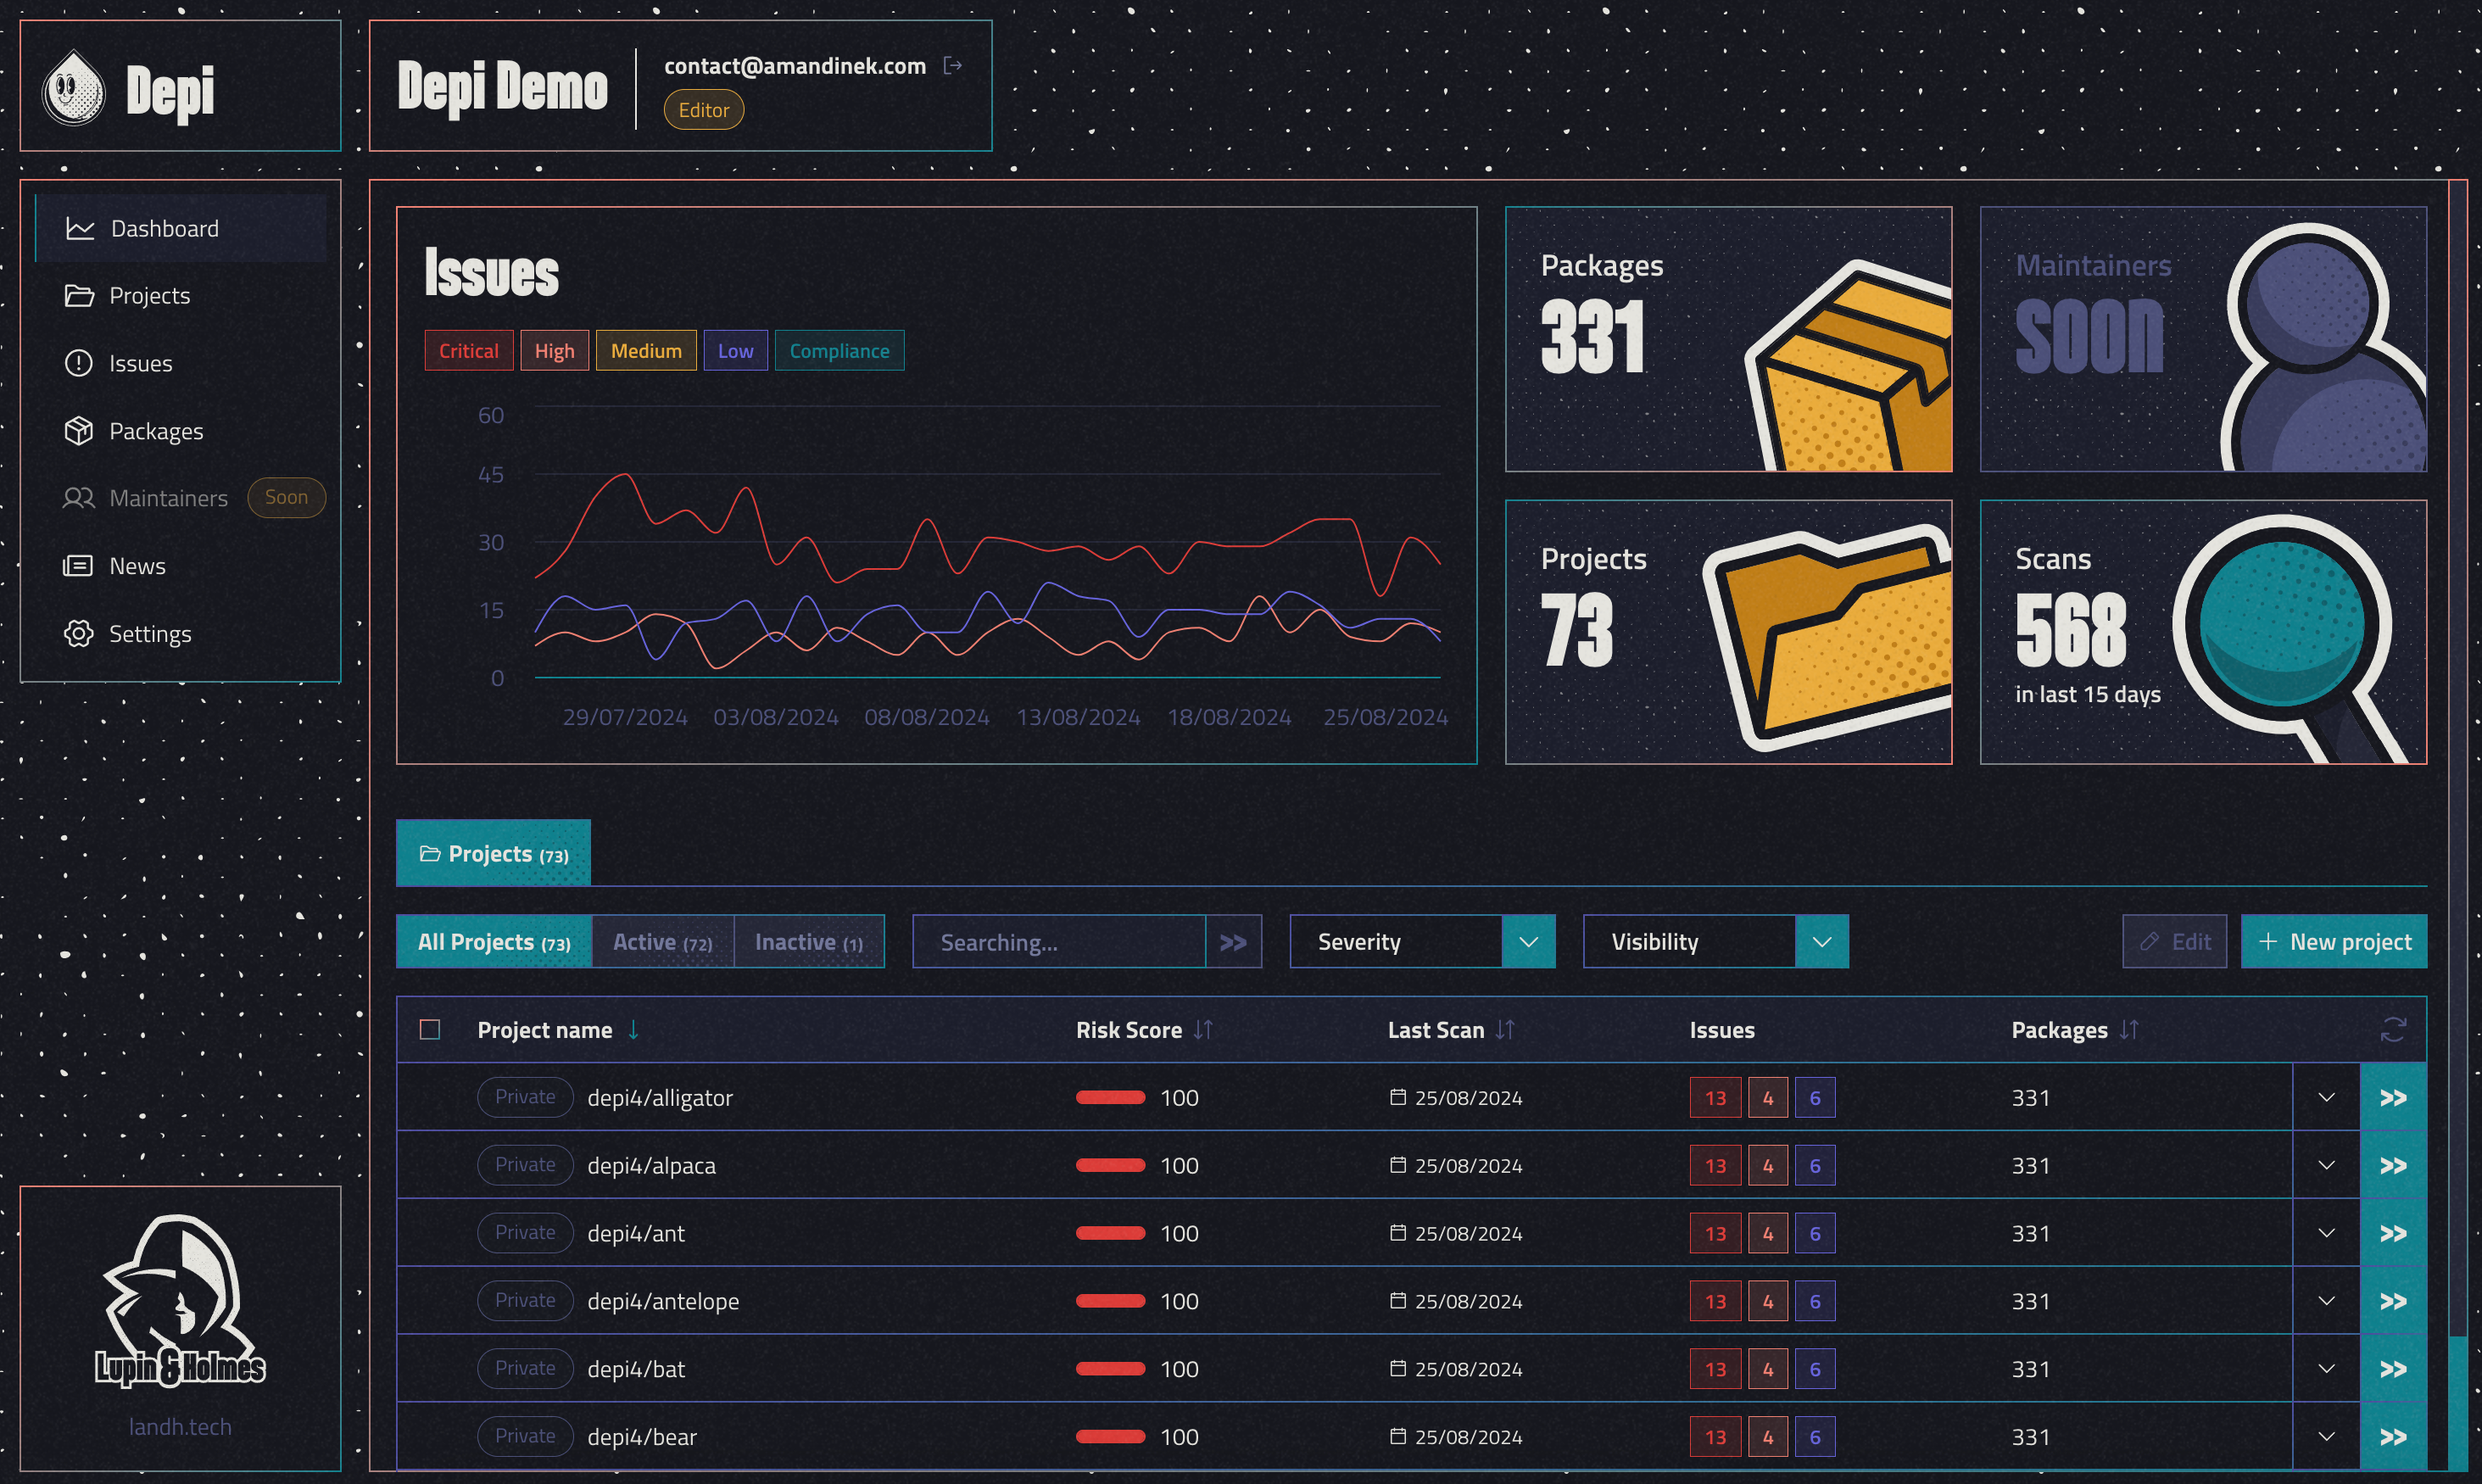Open depi4/alligator via its double-arrow icon
Image resolution: width=2482 pixels, height=1484 pixels.
(2393, 1098)
